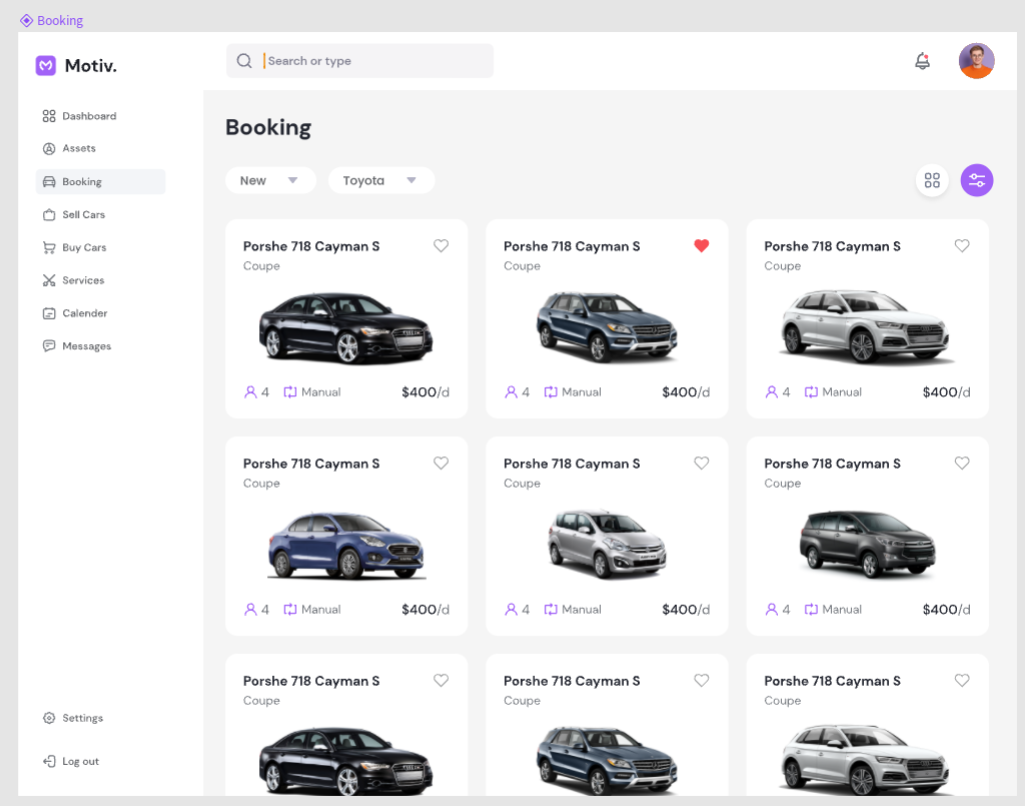Image resolution: width=1025 pixels, height=806 pixels.
Task: Open the user profile avatar
Action: (x=977, y=61)
